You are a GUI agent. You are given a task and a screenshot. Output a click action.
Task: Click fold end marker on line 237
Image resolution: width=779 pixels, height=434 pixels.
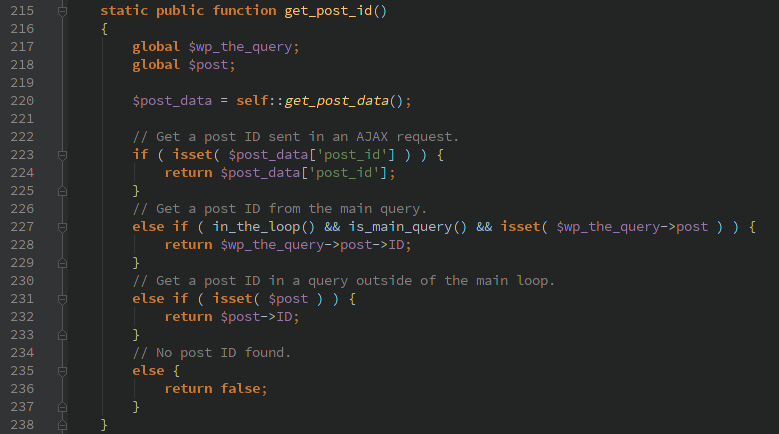(x=62, y=407)
